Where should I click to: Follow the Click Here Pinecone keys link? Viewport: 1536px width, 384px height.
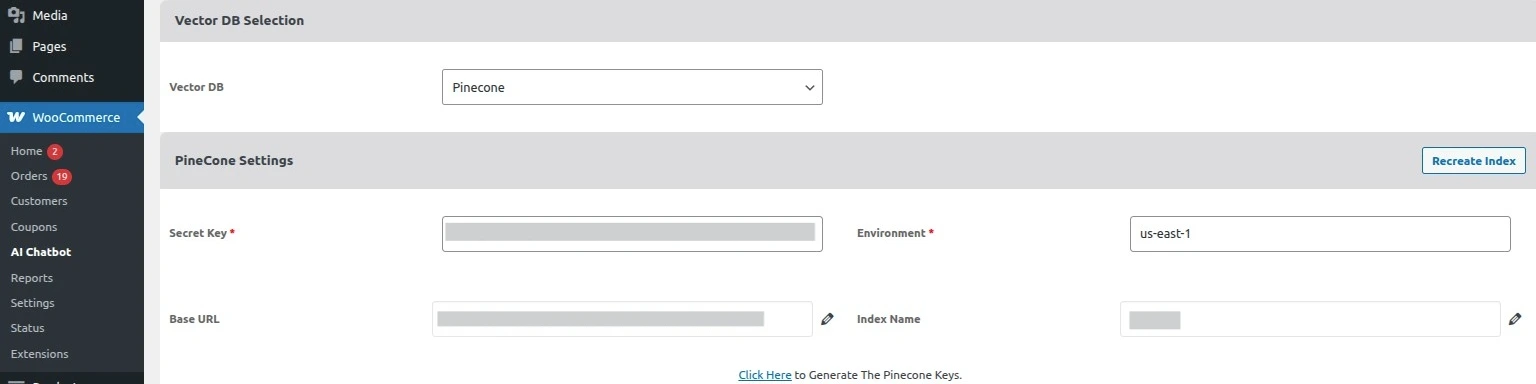coord(765,375)
